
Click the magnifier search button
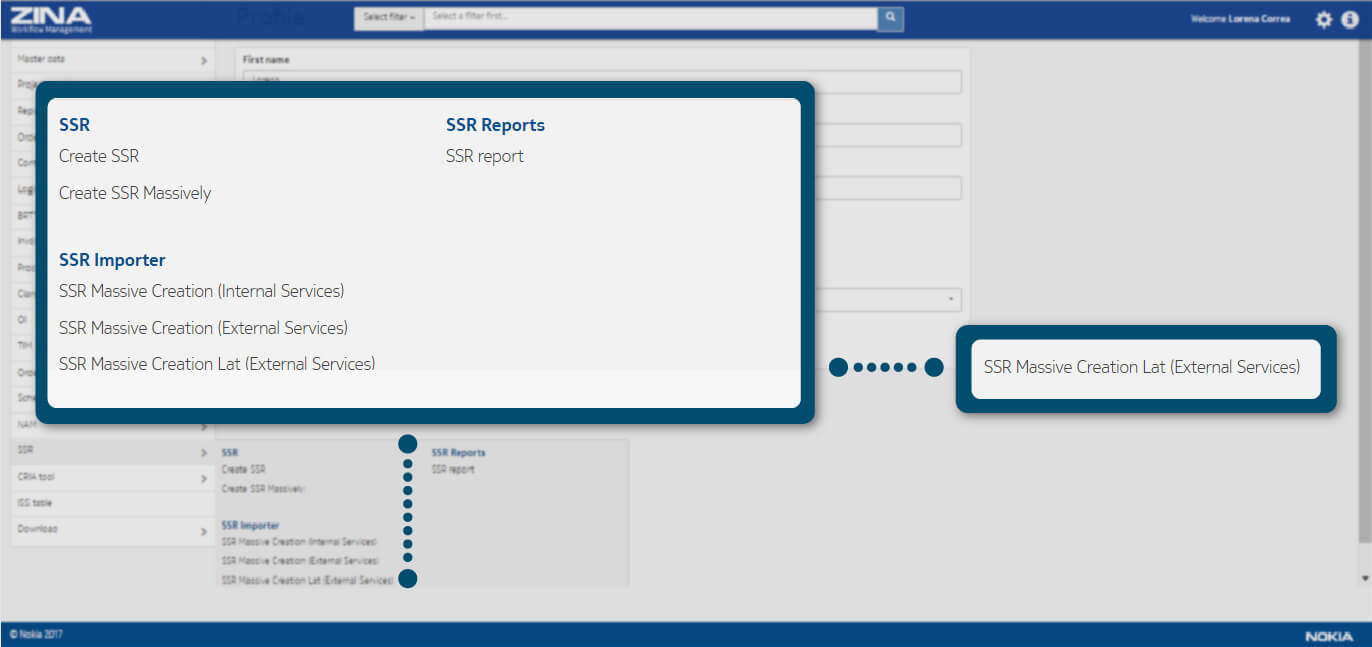coord(890,18)
